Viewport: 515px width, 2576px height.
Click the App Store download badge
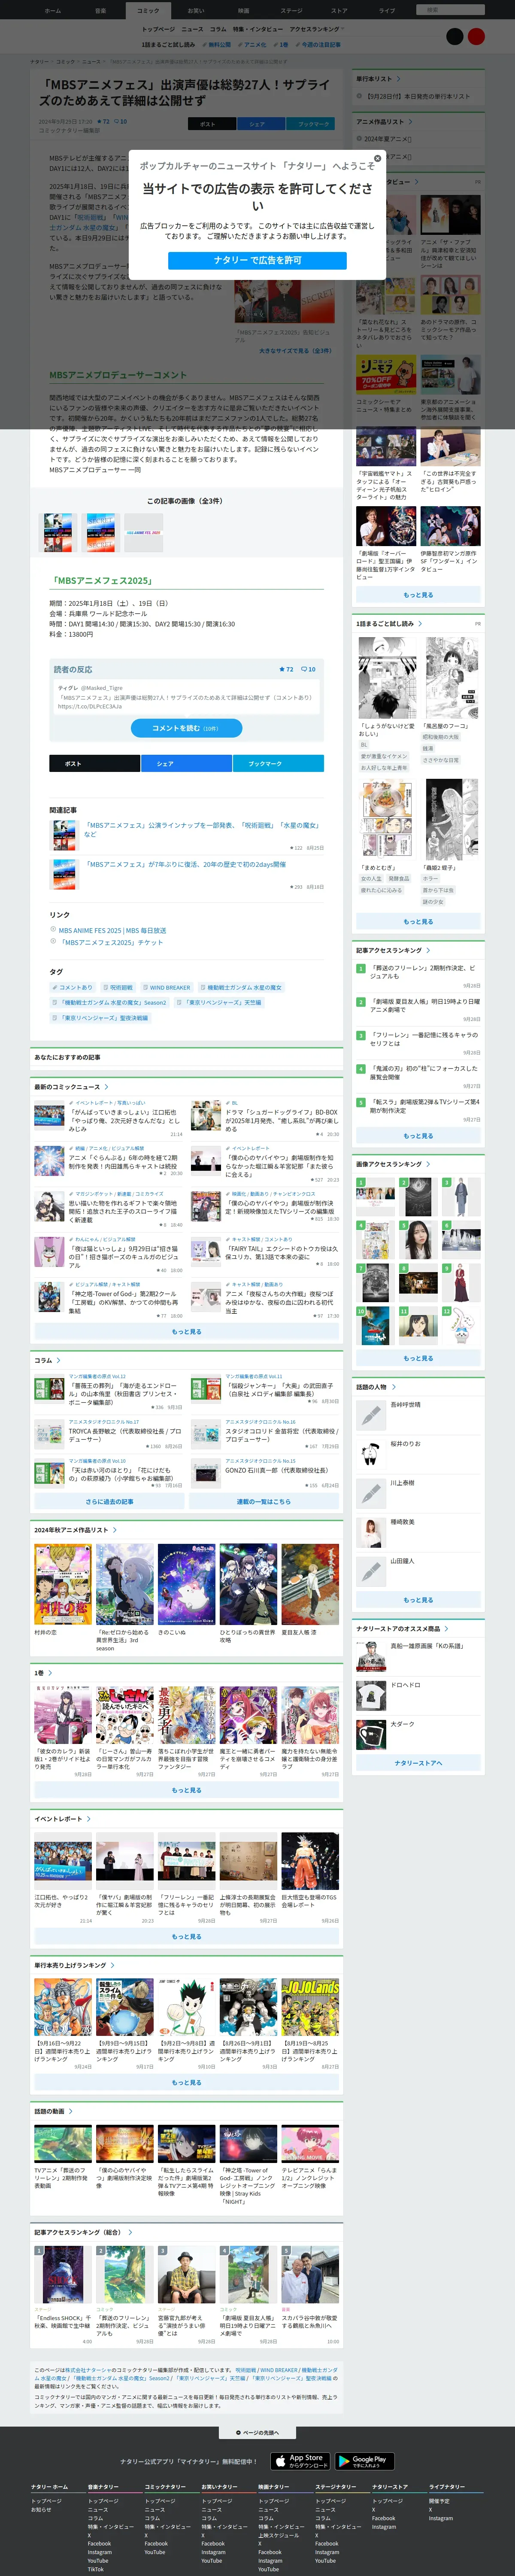(x=301, y=2461)
